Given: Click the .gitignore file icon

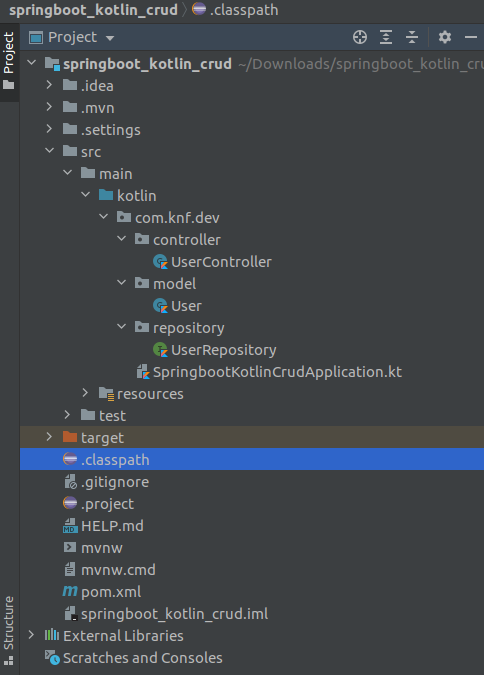Looking at the screenshot, I should click(x=70, y=481).
